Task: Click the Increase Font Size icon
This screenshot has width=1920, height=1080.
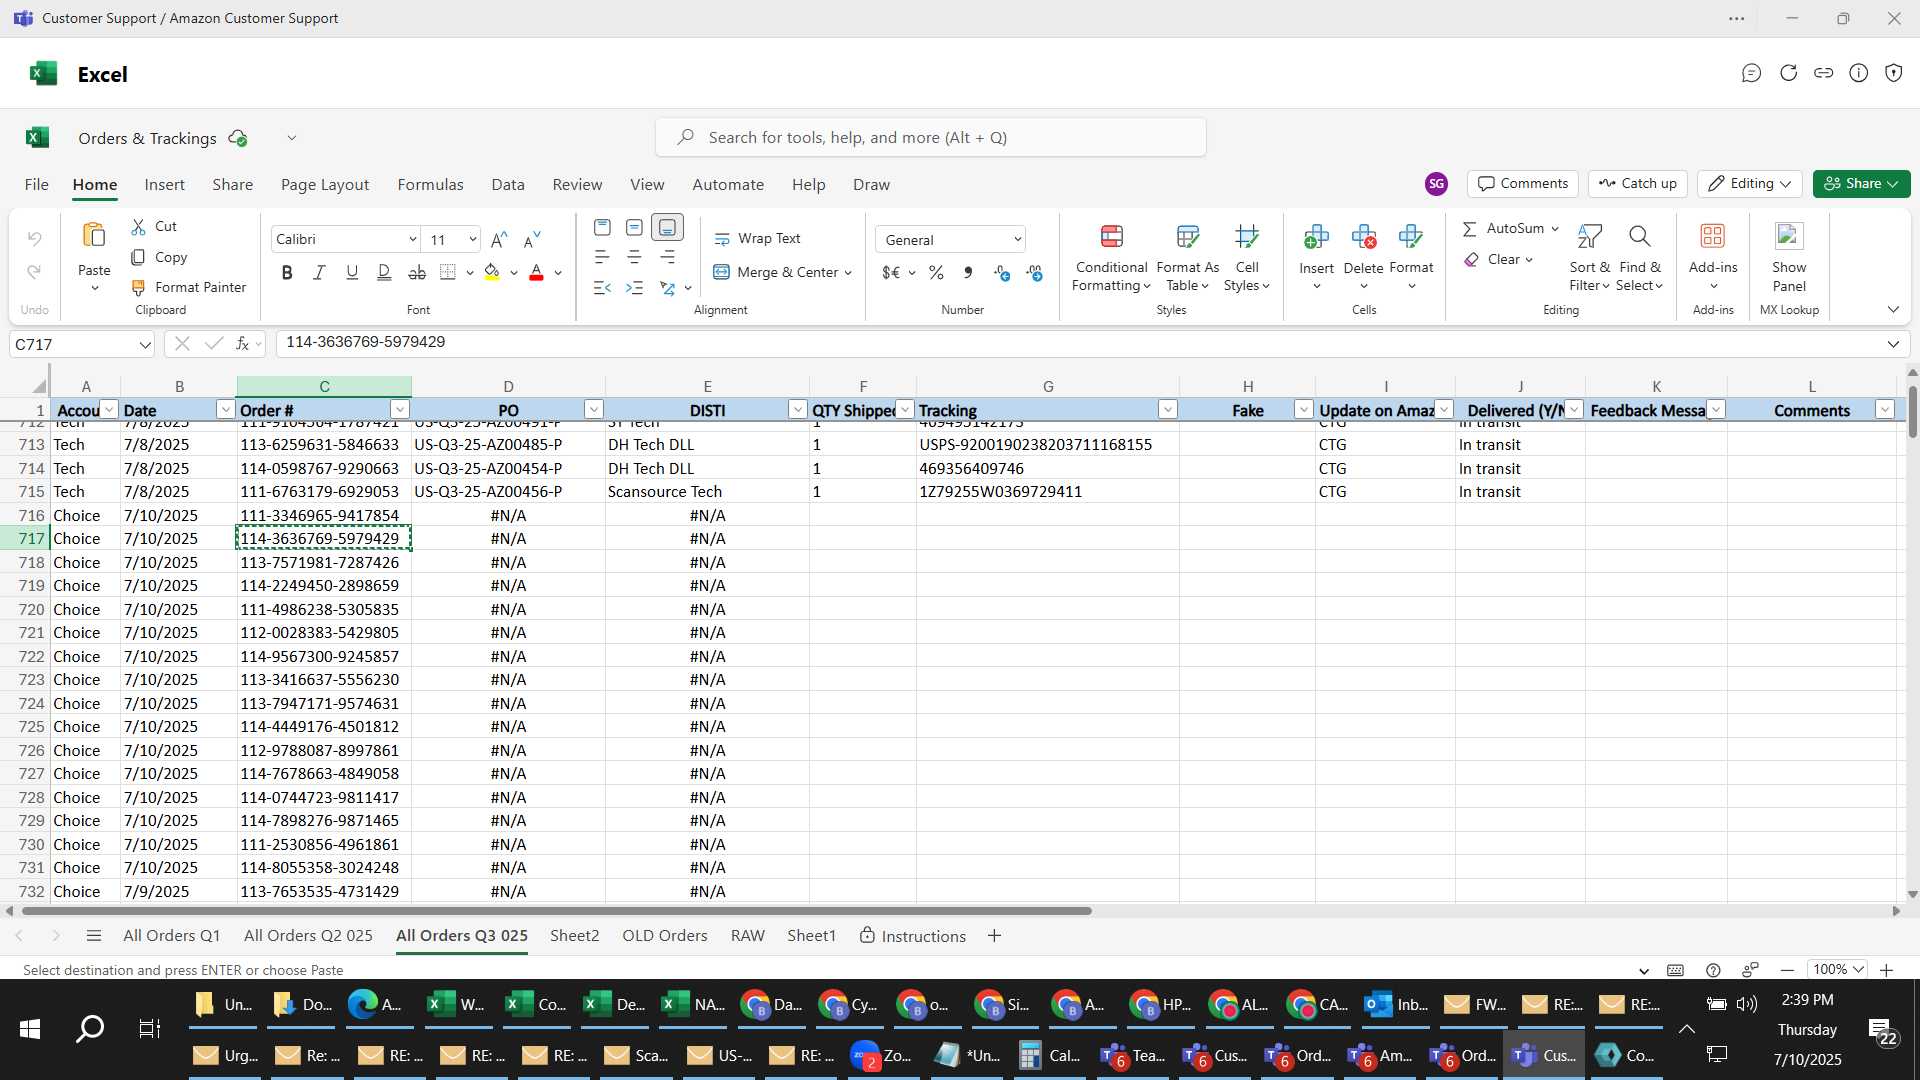Action: click(x=499, y=240)
